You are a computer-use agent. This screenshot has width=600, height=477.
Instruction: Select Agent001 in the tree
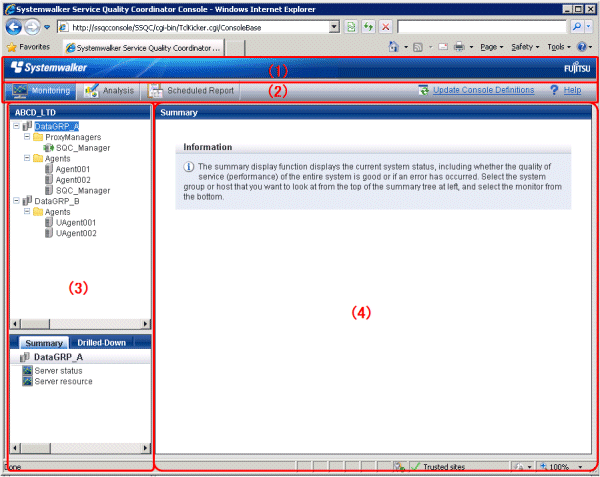pos(73,169)
